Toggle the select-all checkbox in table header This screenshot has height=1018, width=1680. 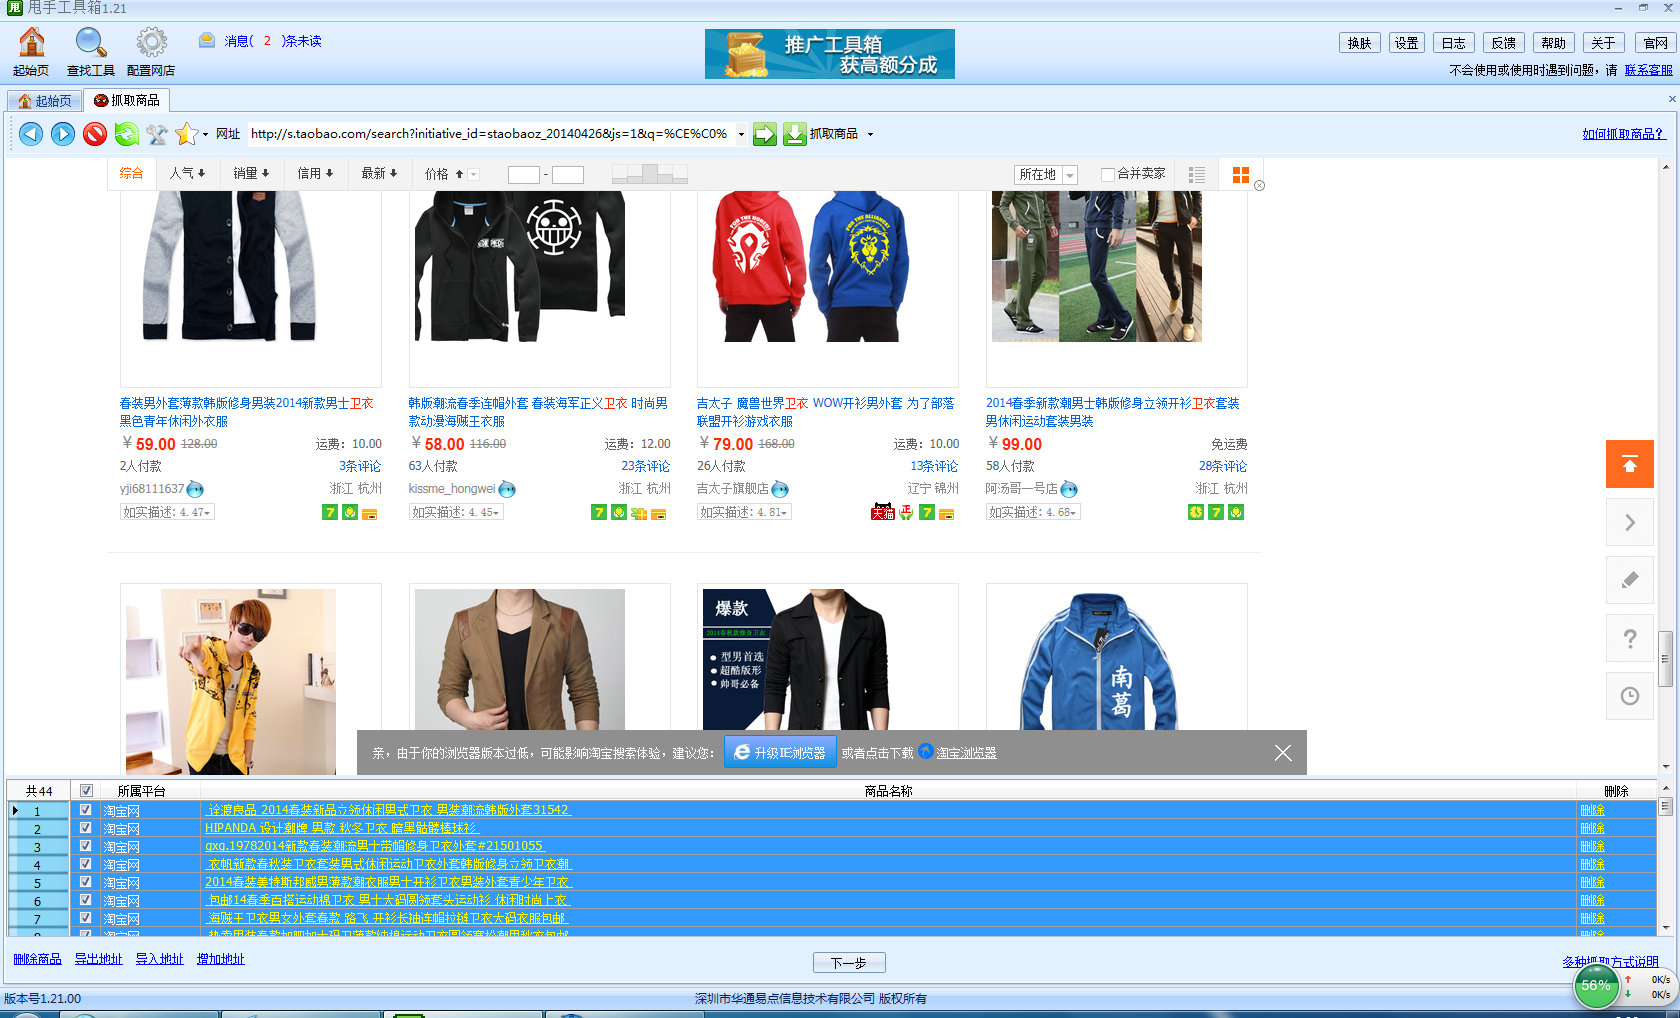86,791
